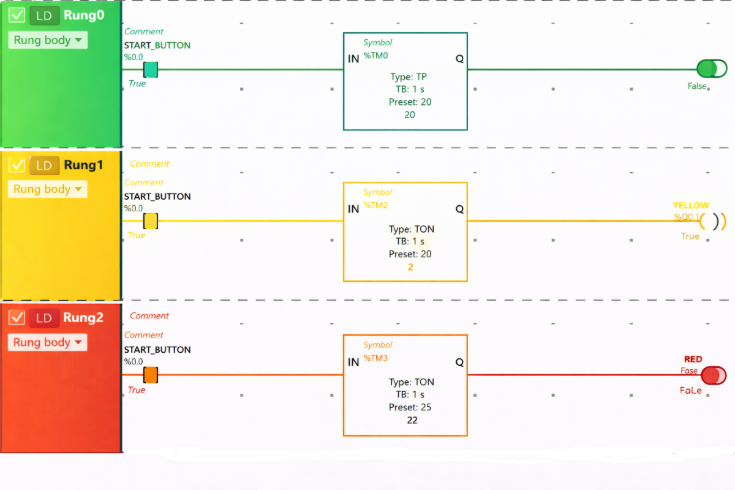Select the %TM3 TON timer block
The image size is (735, 490).
pos(405,385)
